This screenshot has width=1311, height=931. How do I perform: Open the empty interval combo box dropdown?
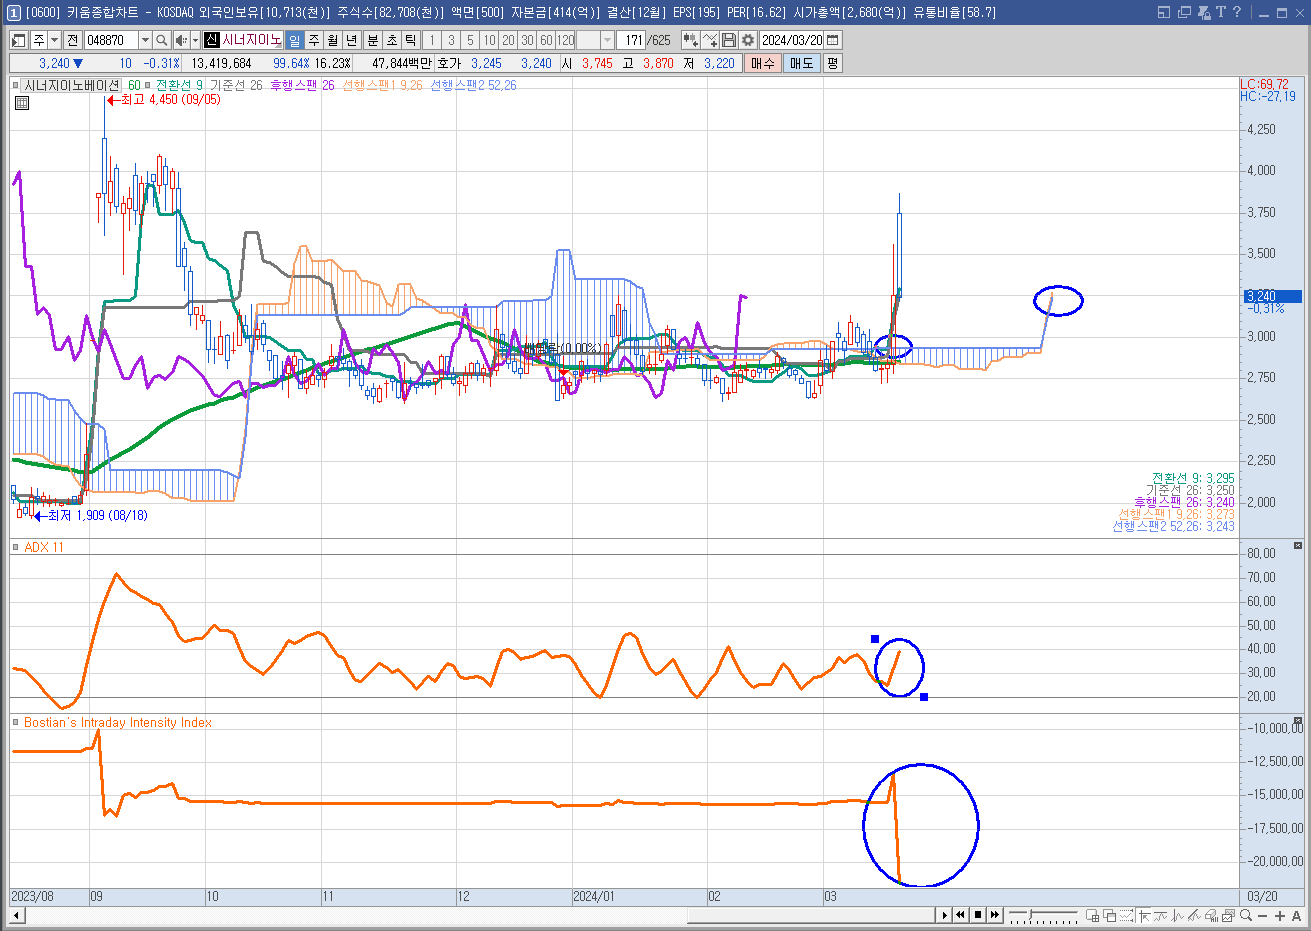tap(608, 40)
